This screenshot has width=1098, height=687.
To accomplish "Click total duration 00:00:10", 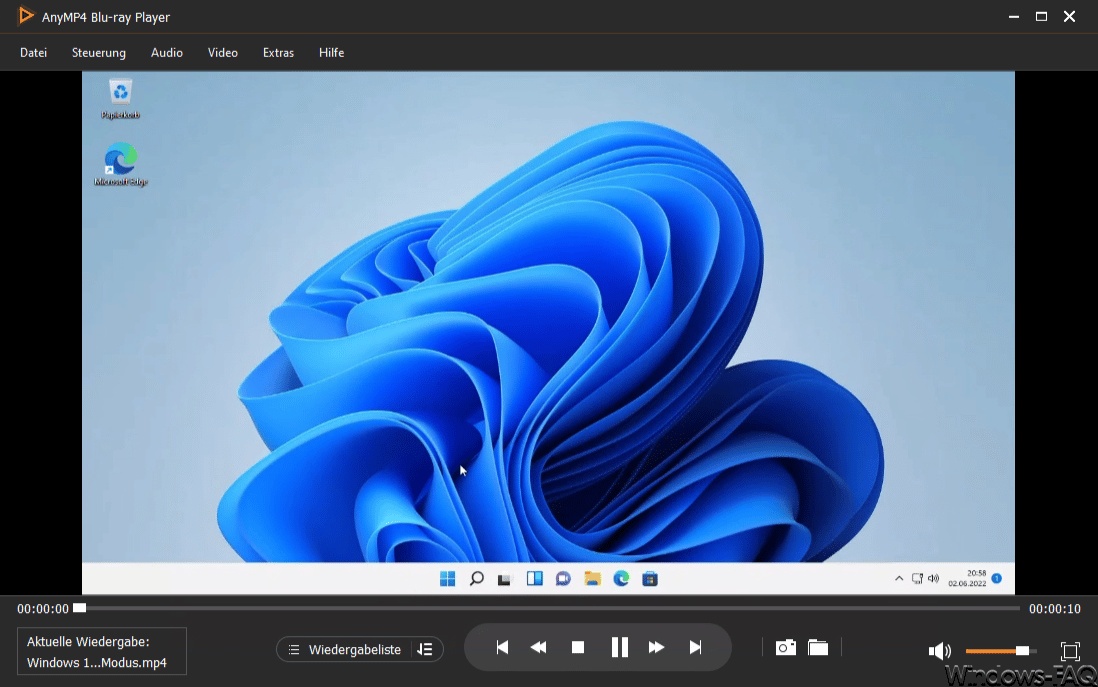I will (1055, 609).
